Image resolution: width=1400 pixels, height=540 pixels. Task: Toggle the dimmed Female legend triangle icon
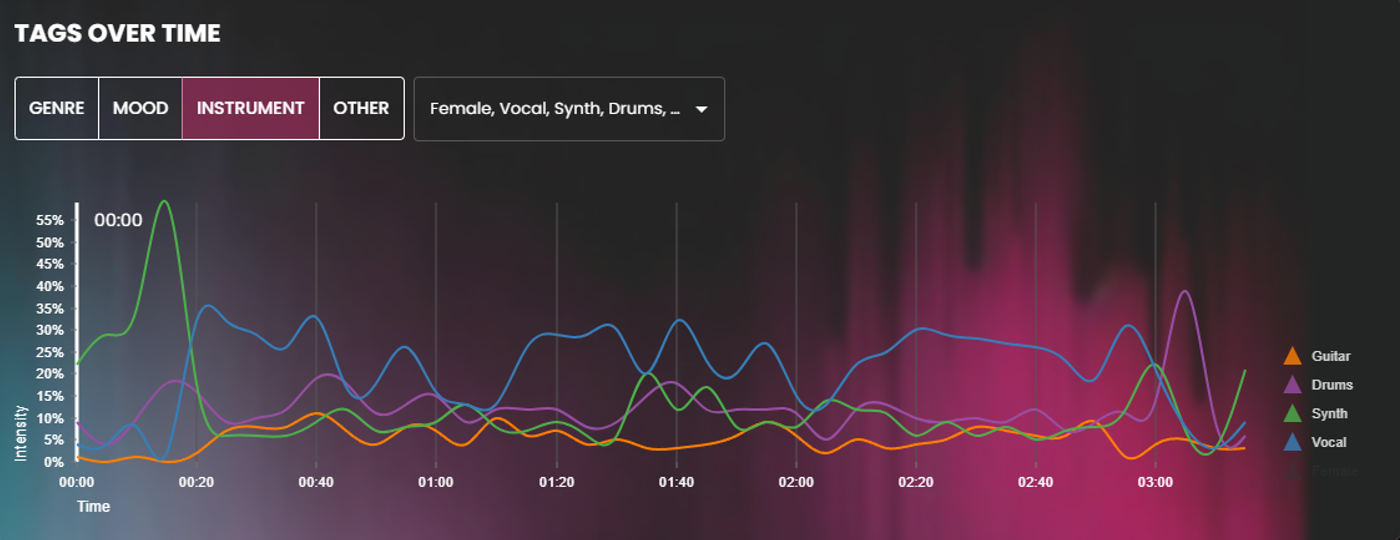click(x=1292, y=470)
